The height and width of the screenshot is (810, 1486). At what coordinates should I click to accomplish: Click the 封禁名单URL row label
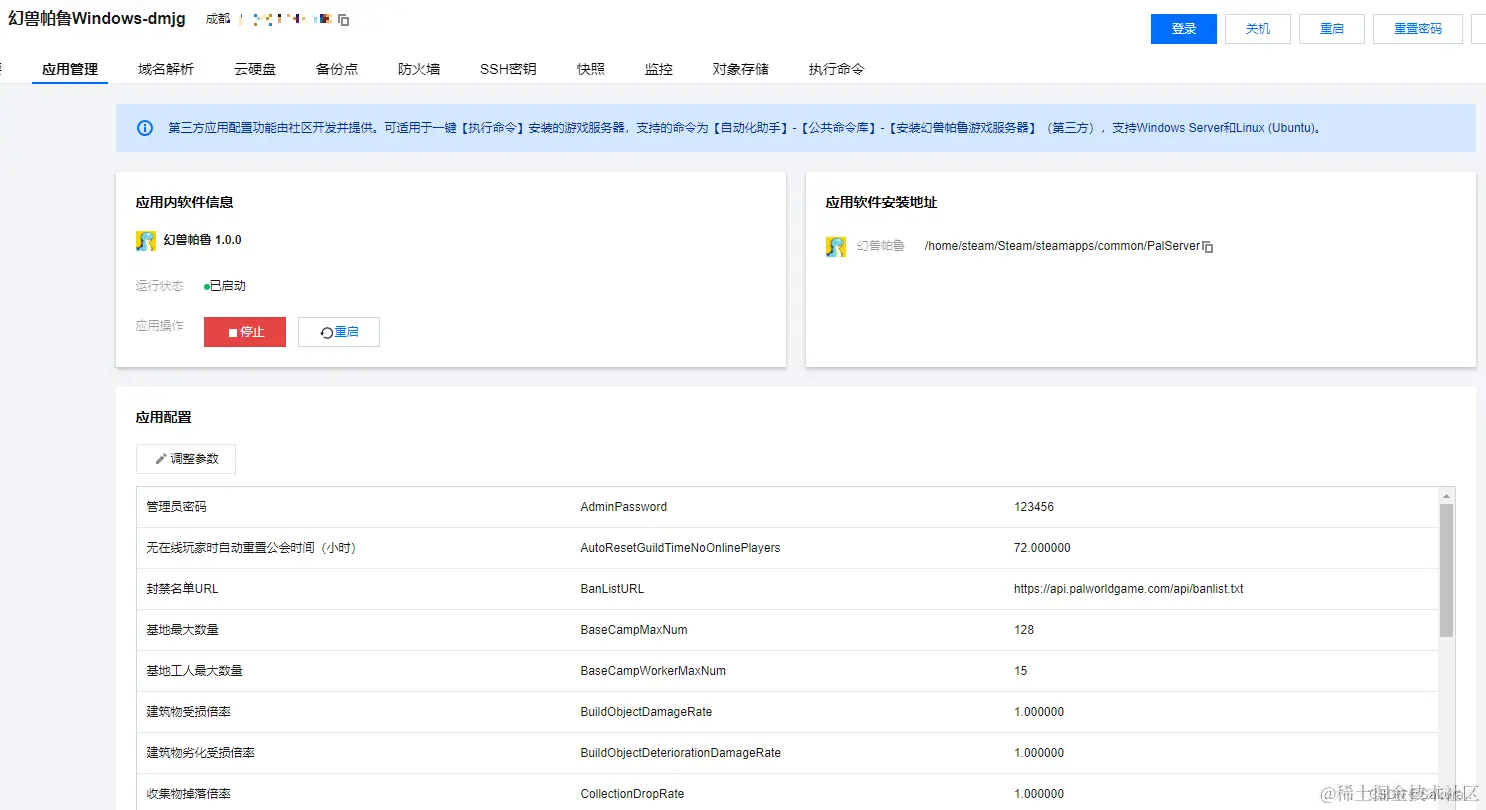pos(182,589)
